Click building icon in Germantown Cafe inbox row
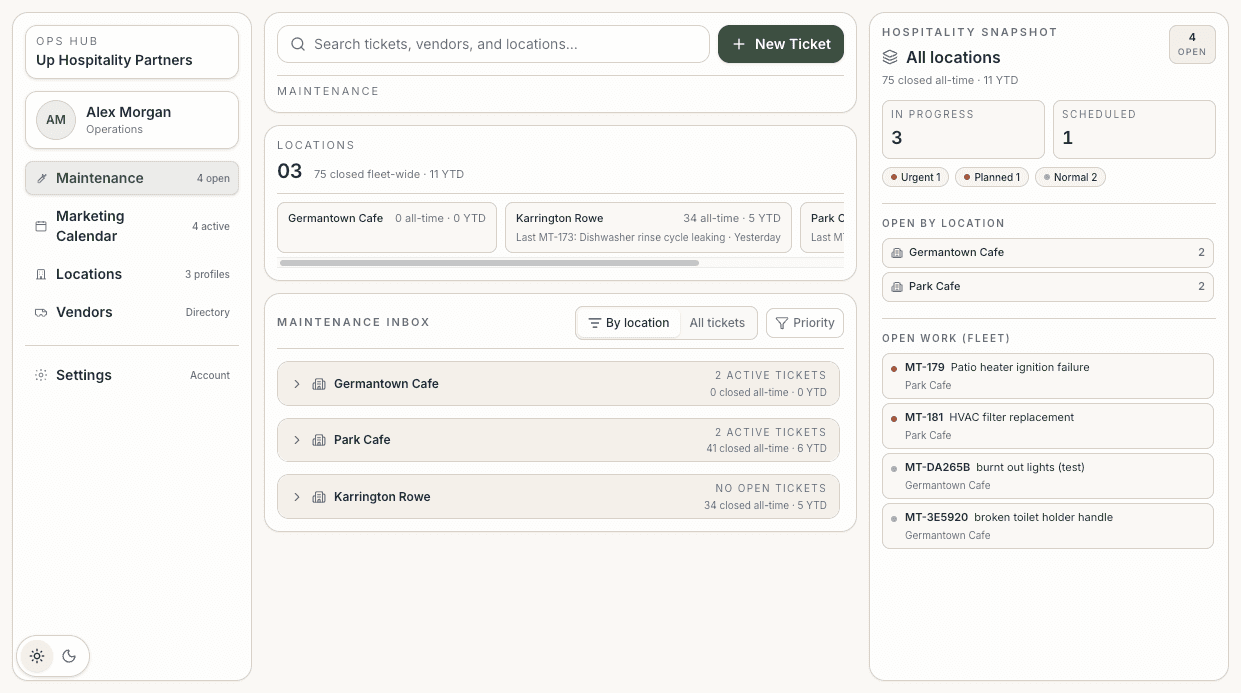 (x=319, y=384)
